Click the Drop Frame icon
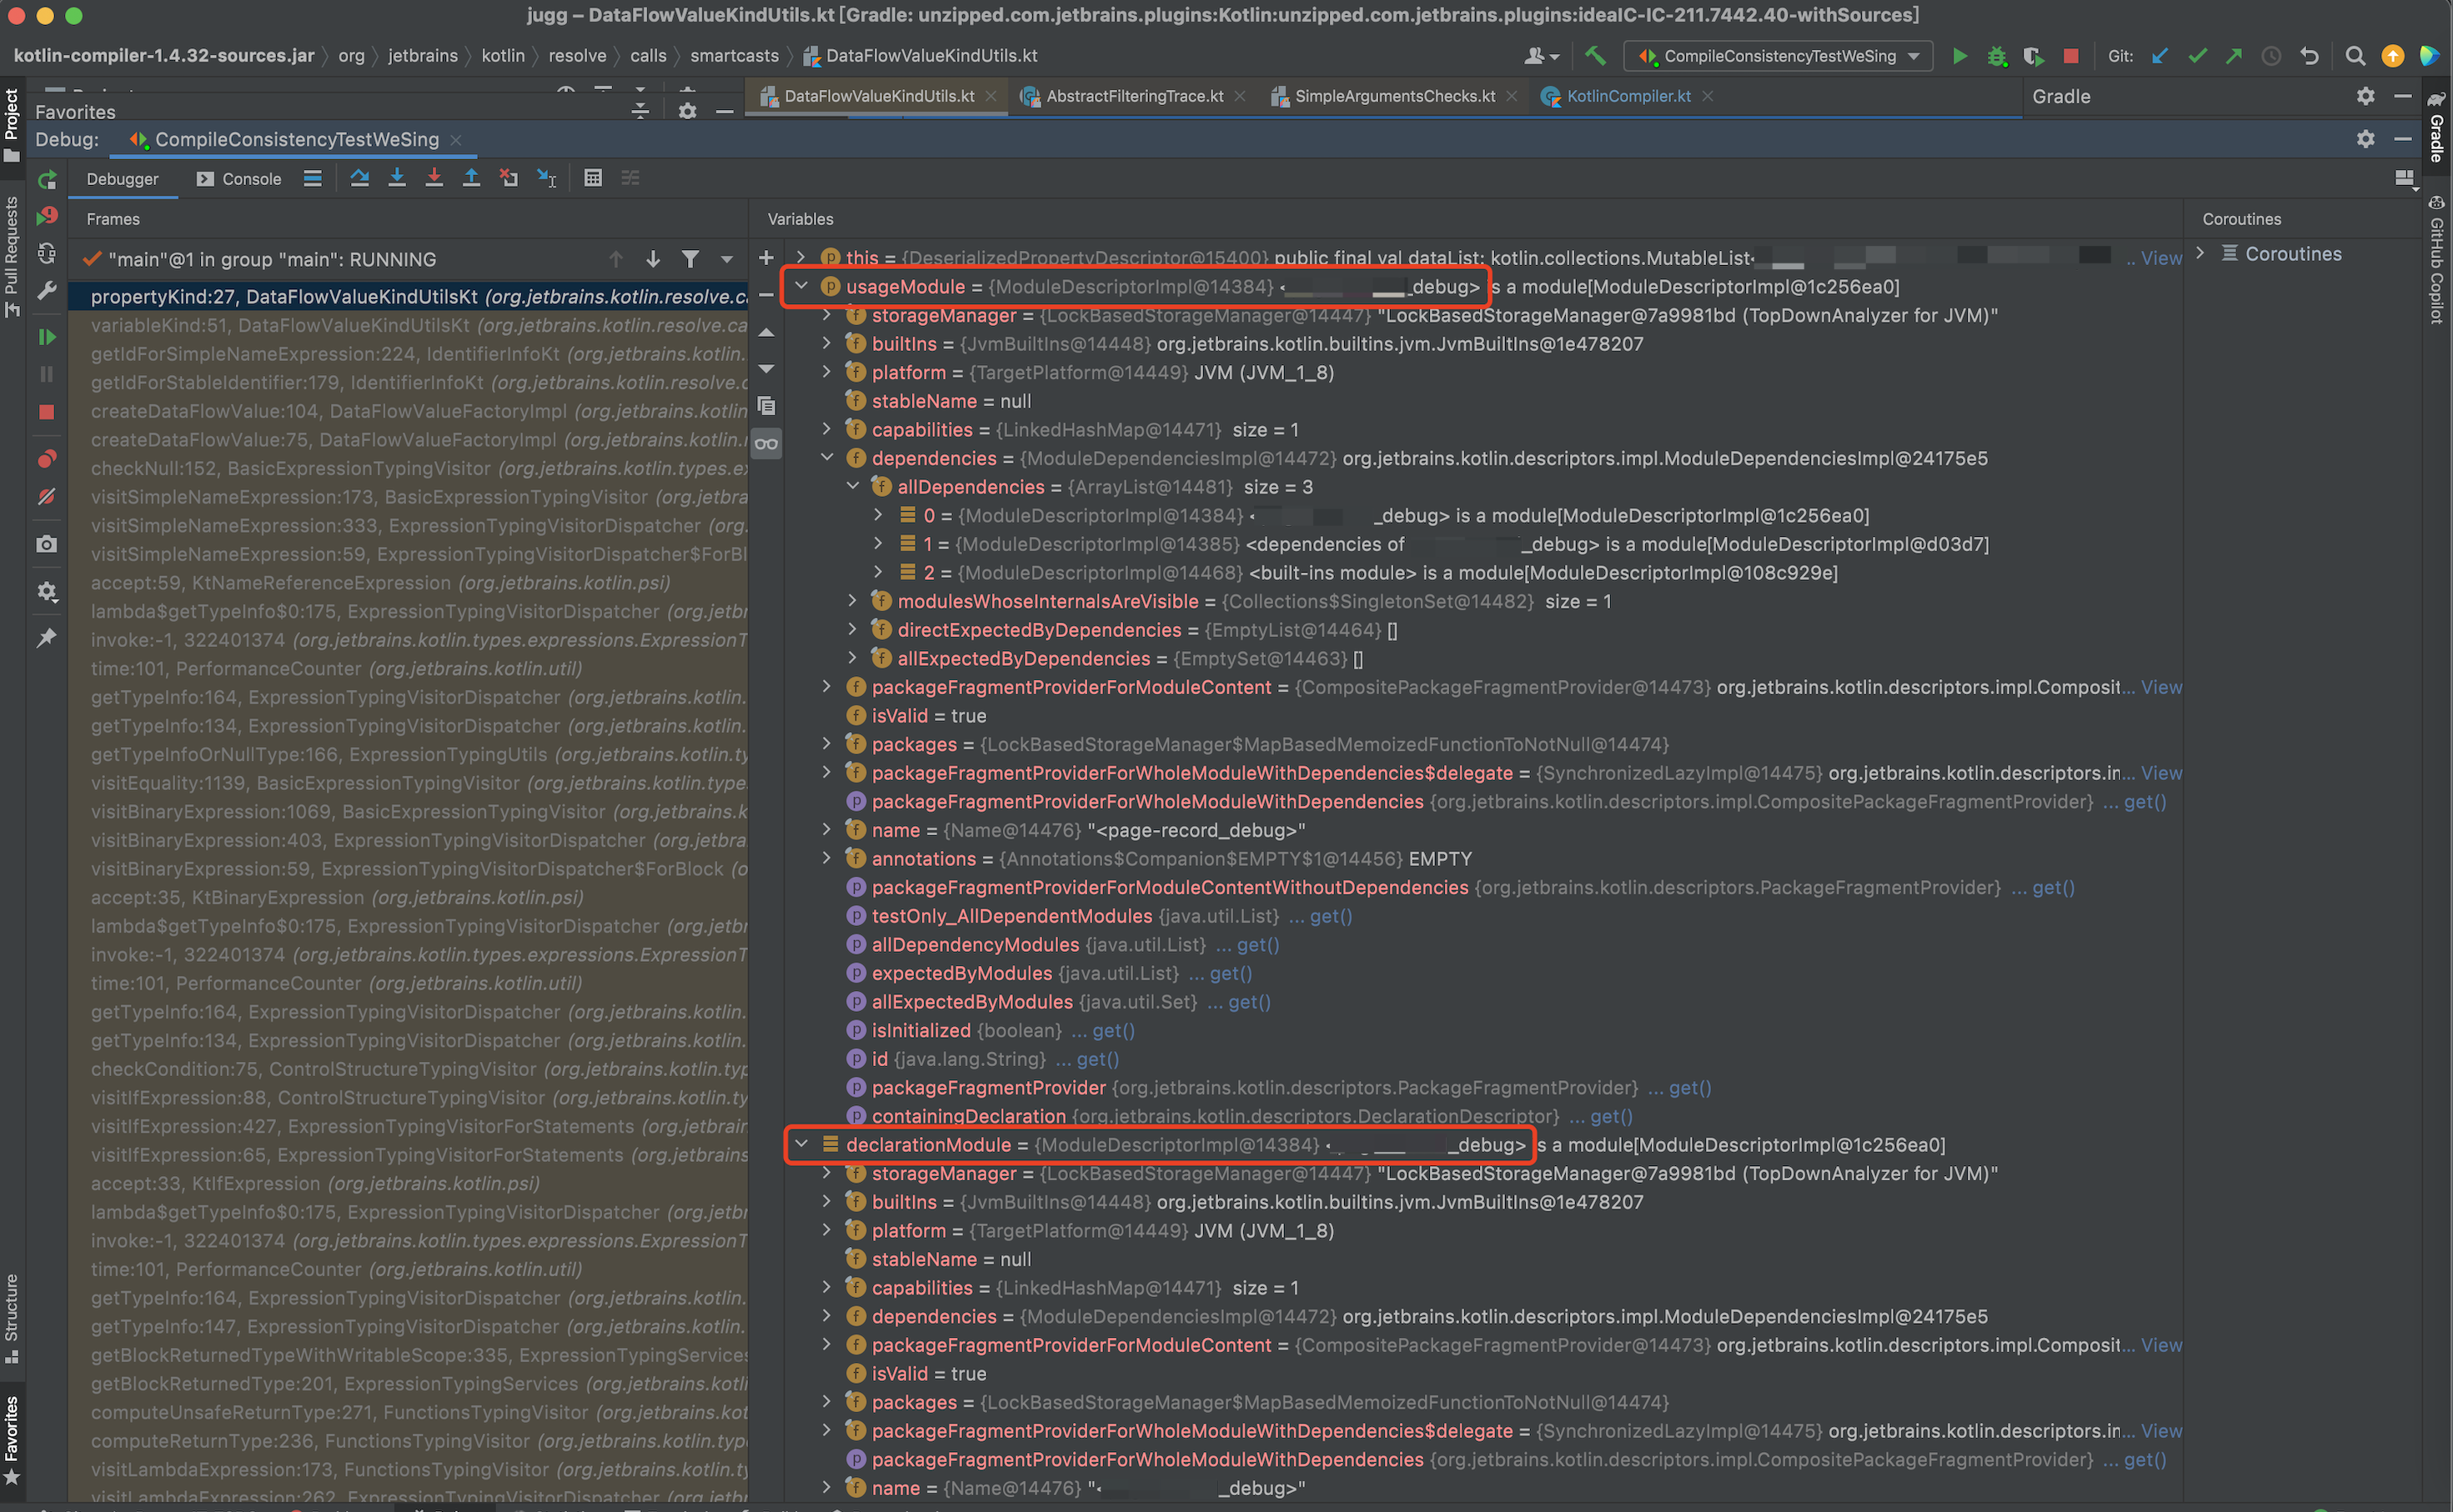This screenshot has width=2453, height=1512. pyautogui.click(x=509, y=178)
